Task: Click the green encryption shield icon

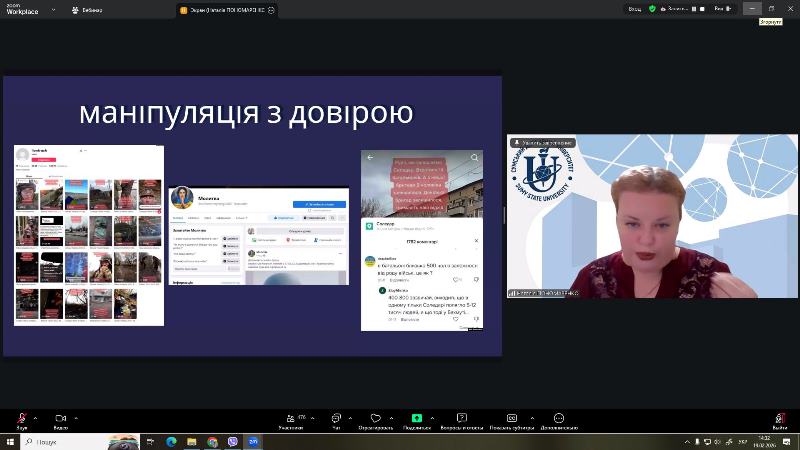Action: tap(652, 8)
